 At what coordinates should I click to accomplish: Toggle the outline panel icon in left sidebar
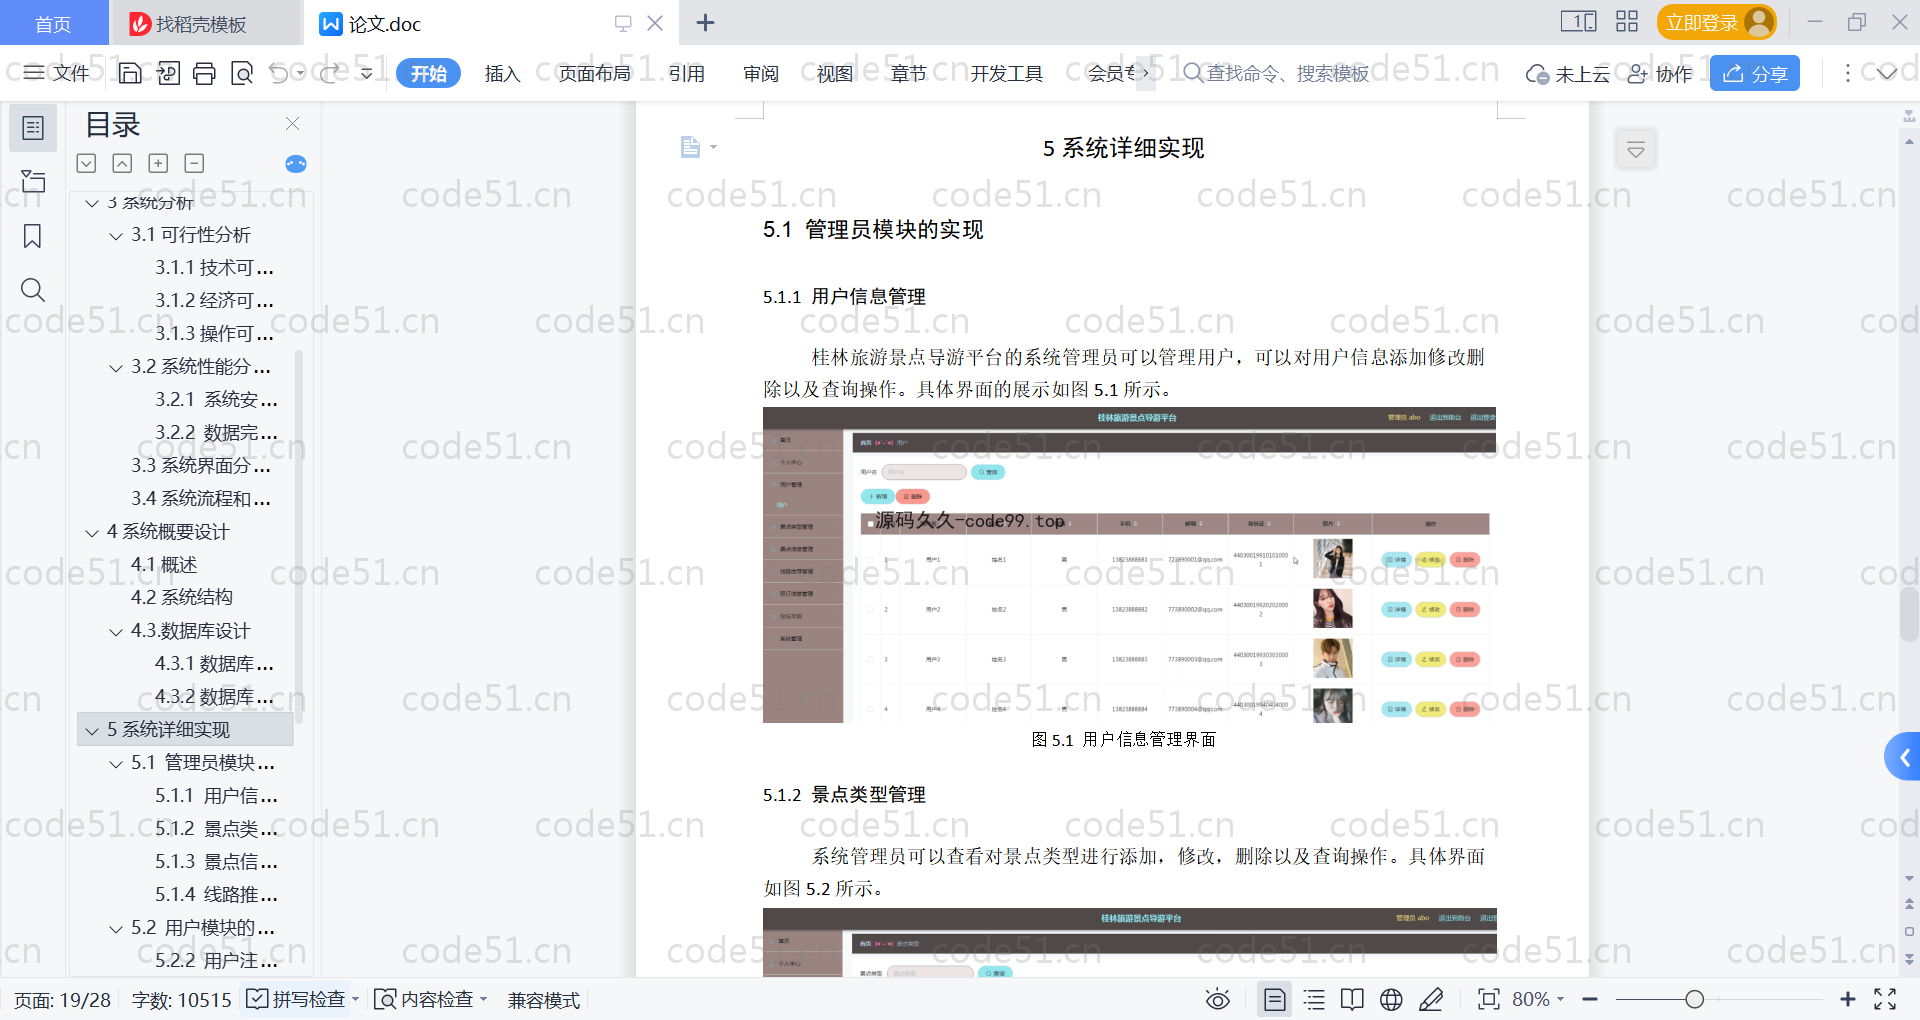pos(32,128)
